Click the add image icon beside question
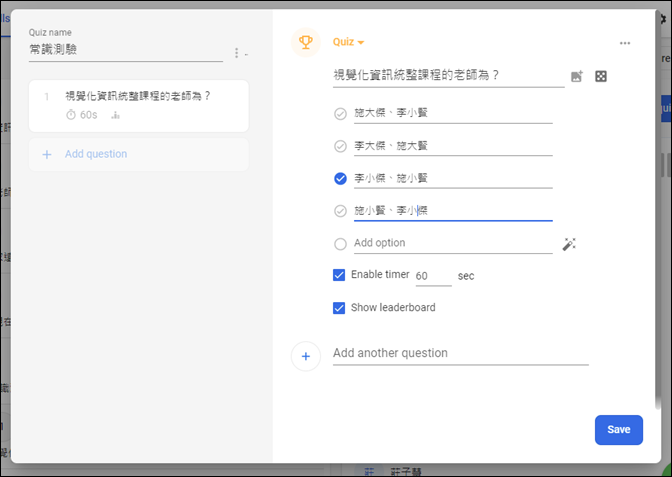 tap(577, 76)
